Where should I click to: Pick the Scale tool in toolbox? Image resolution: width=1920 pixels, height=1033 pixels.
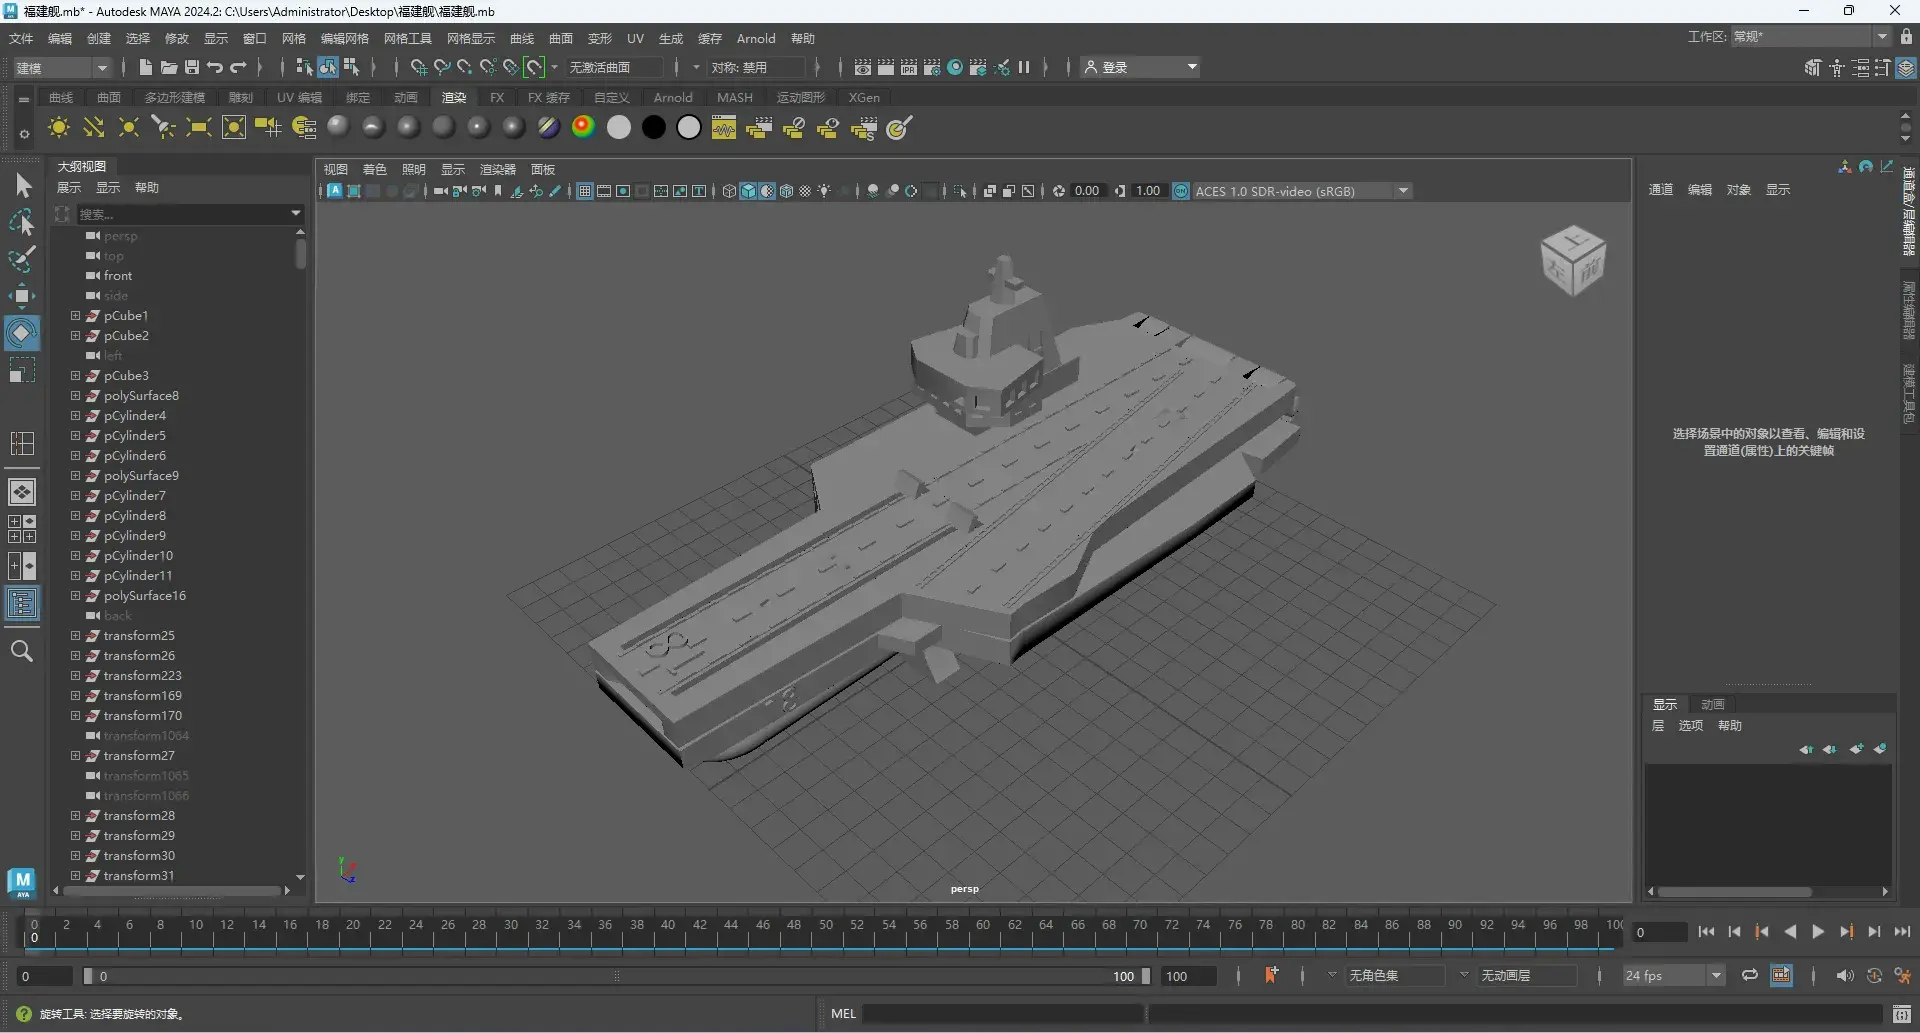(x=23, y=371)
